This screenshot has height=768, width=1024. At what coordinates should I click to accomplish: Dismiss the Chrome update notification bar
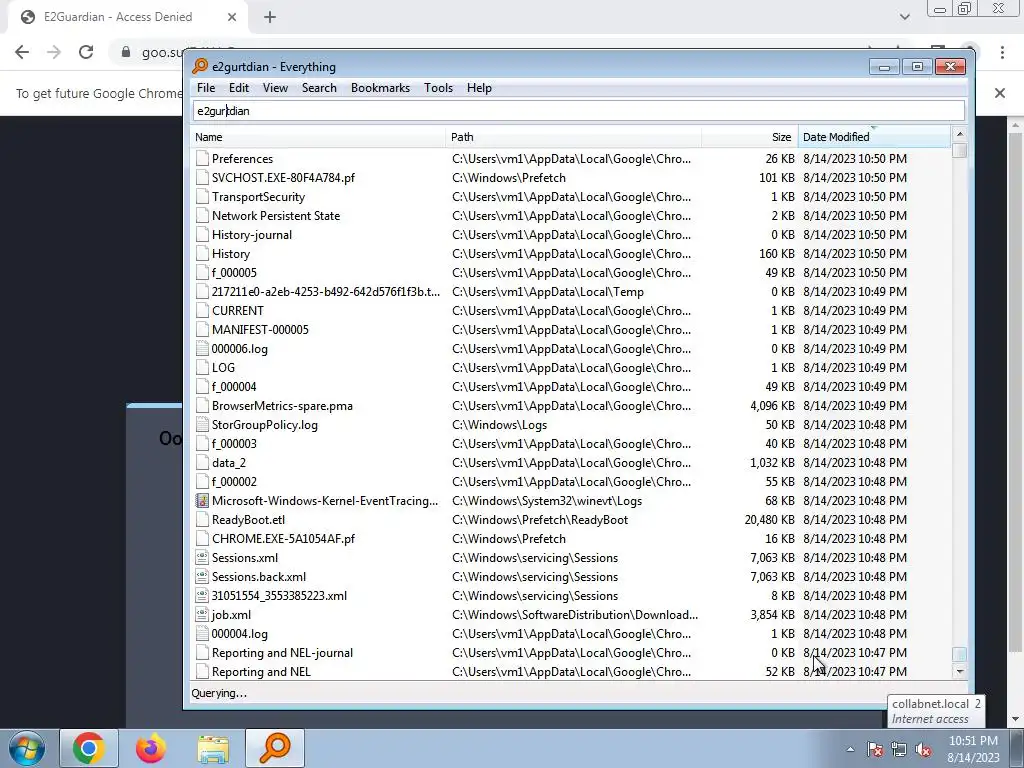coord(999,93)
